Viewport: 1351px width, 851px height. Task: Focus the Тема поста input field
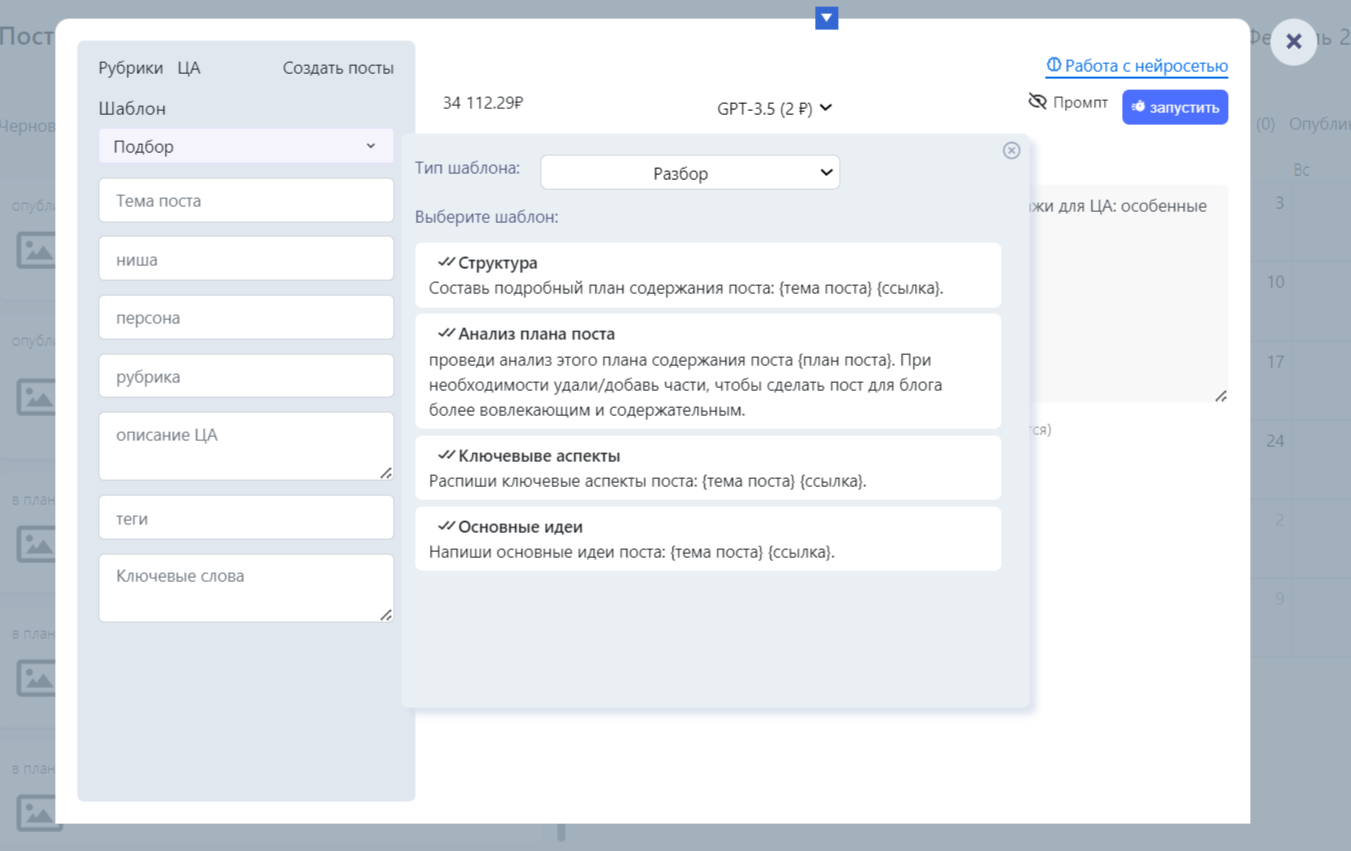pos(246,201)
